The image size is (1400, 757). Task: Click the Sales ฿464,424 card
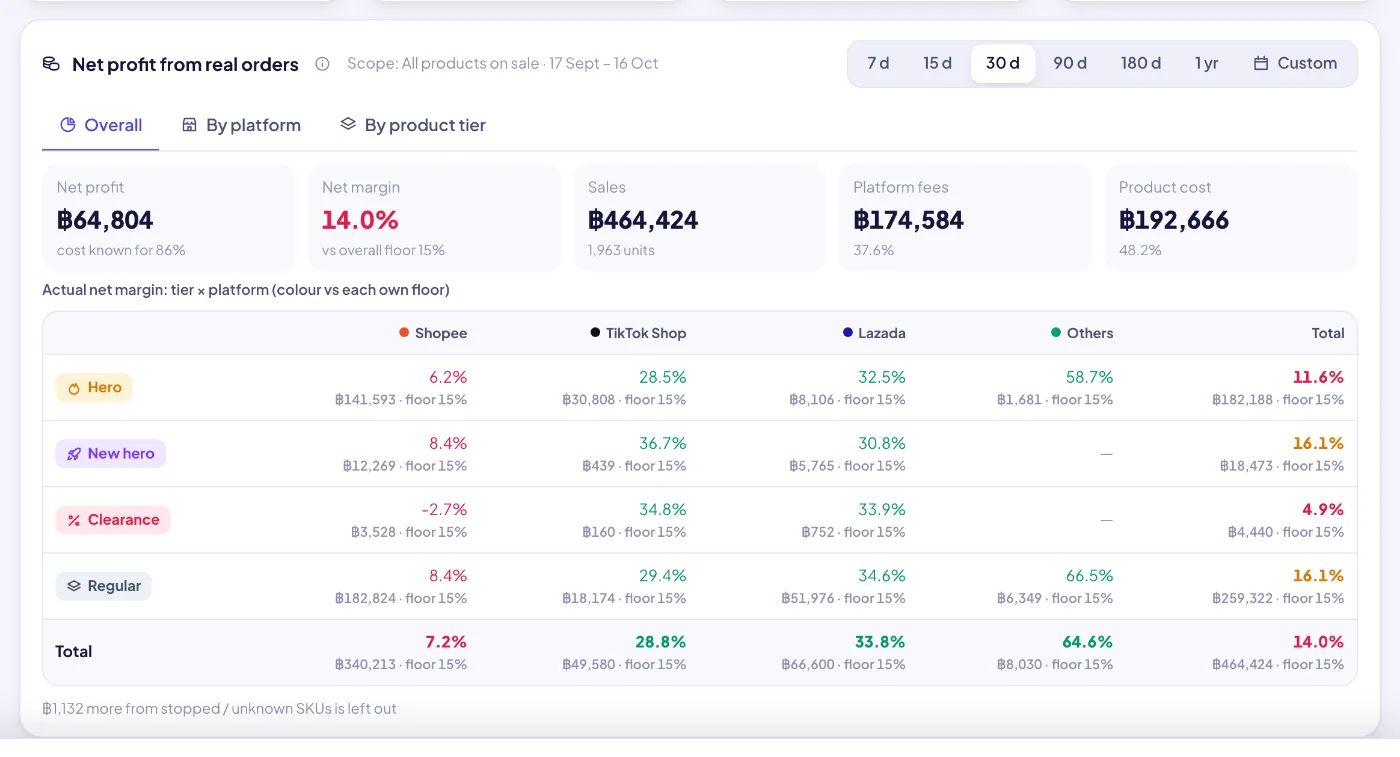coord(700,218)
